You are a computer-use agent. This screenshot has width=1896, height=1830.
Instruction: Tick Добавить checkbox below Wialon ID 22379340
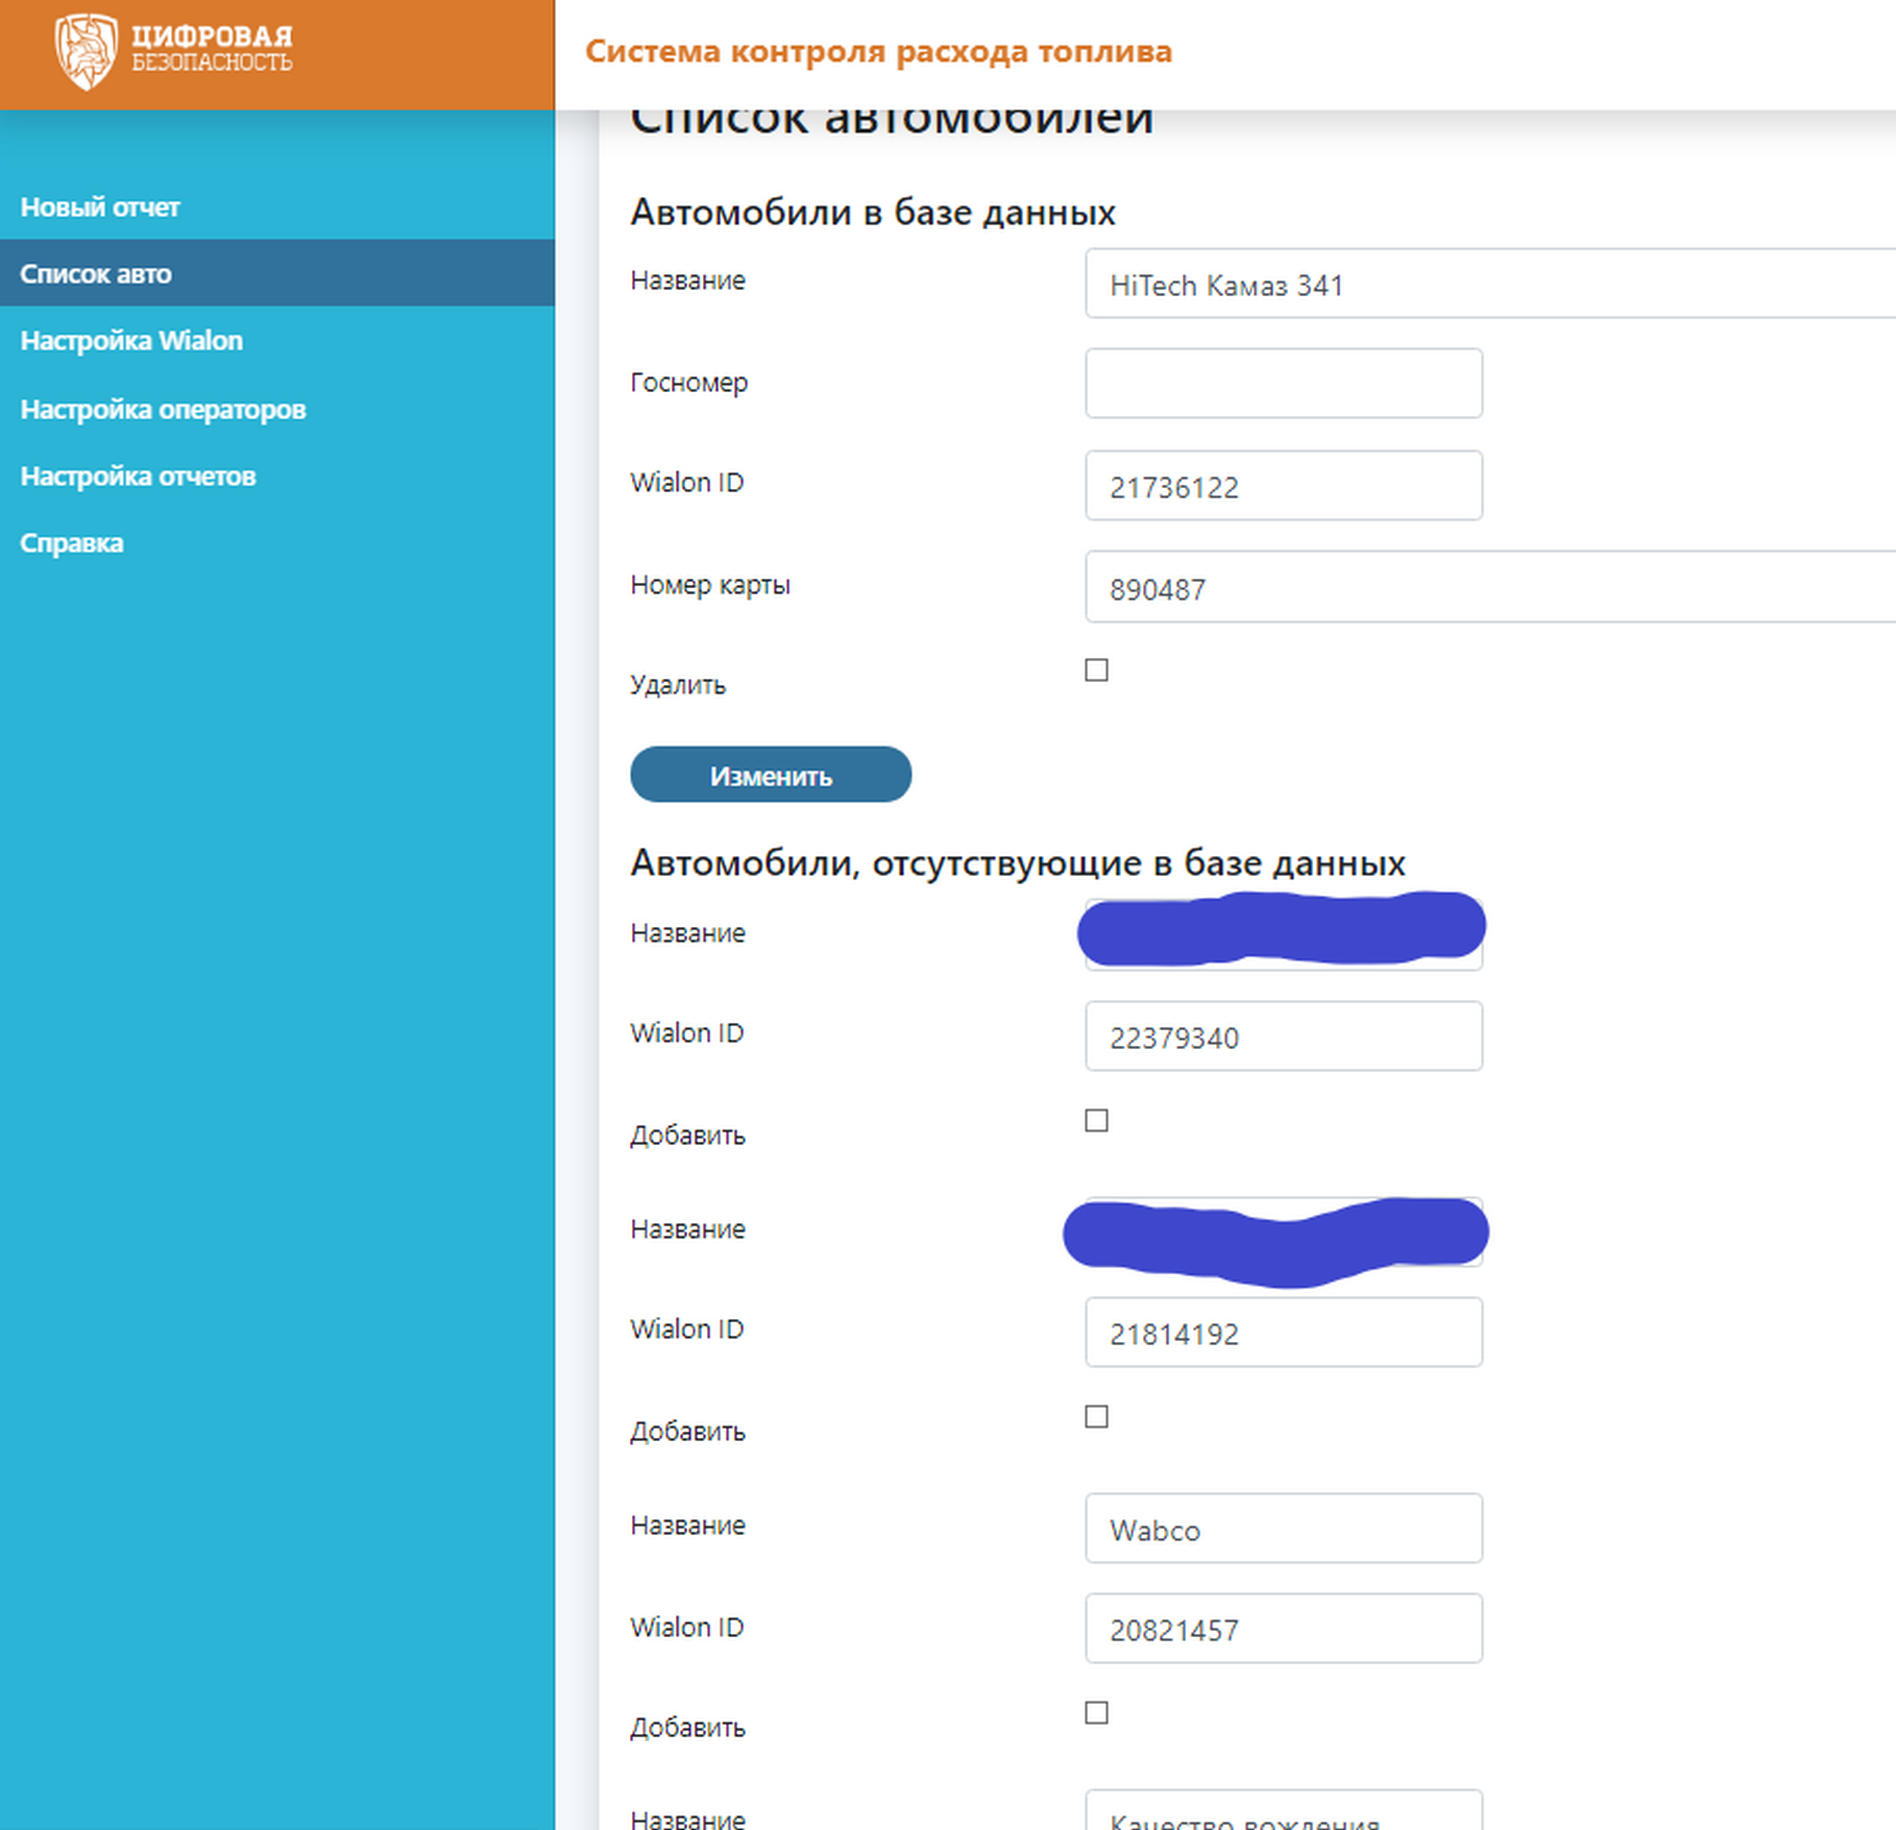coord(1097,1120)
